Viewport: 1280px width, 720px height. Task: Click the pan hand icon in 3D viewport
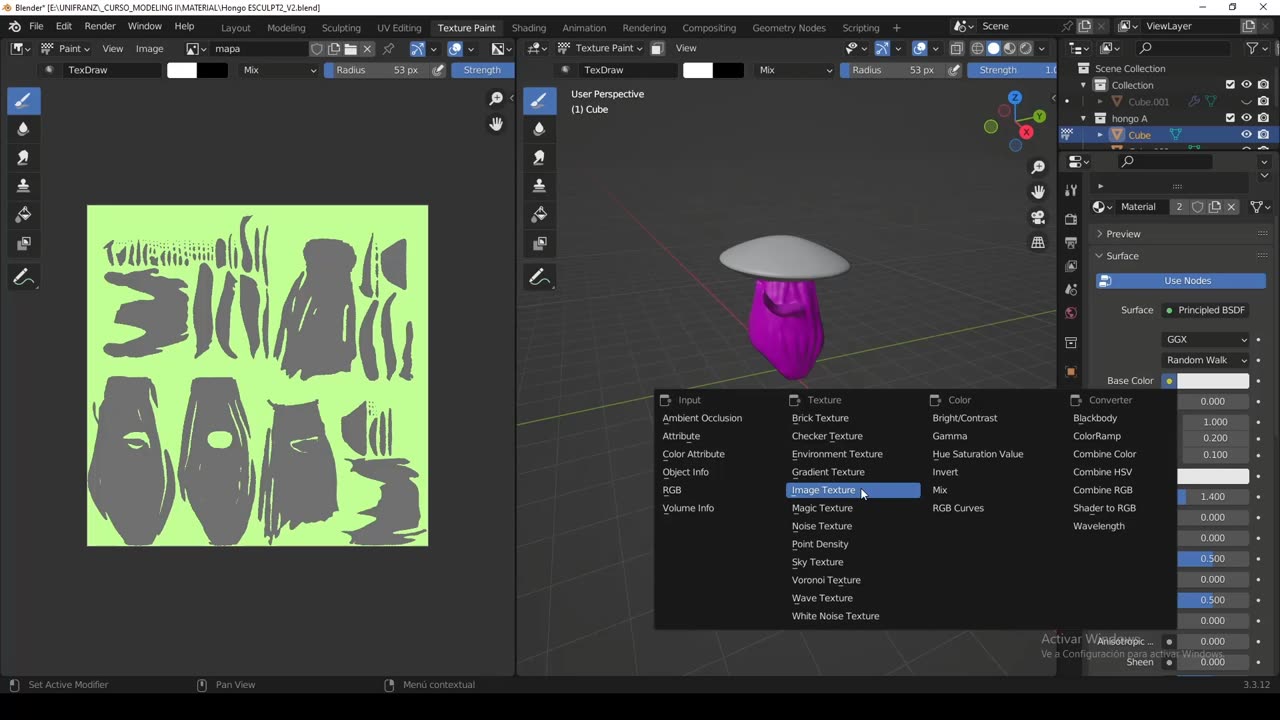[x=1038, y=192]
